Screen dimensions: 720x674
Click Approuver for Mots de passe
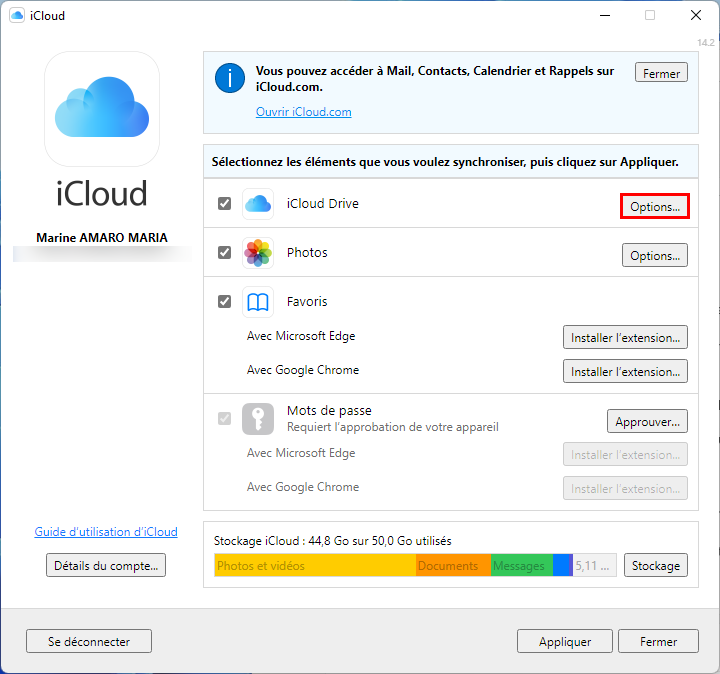point(647,421)
